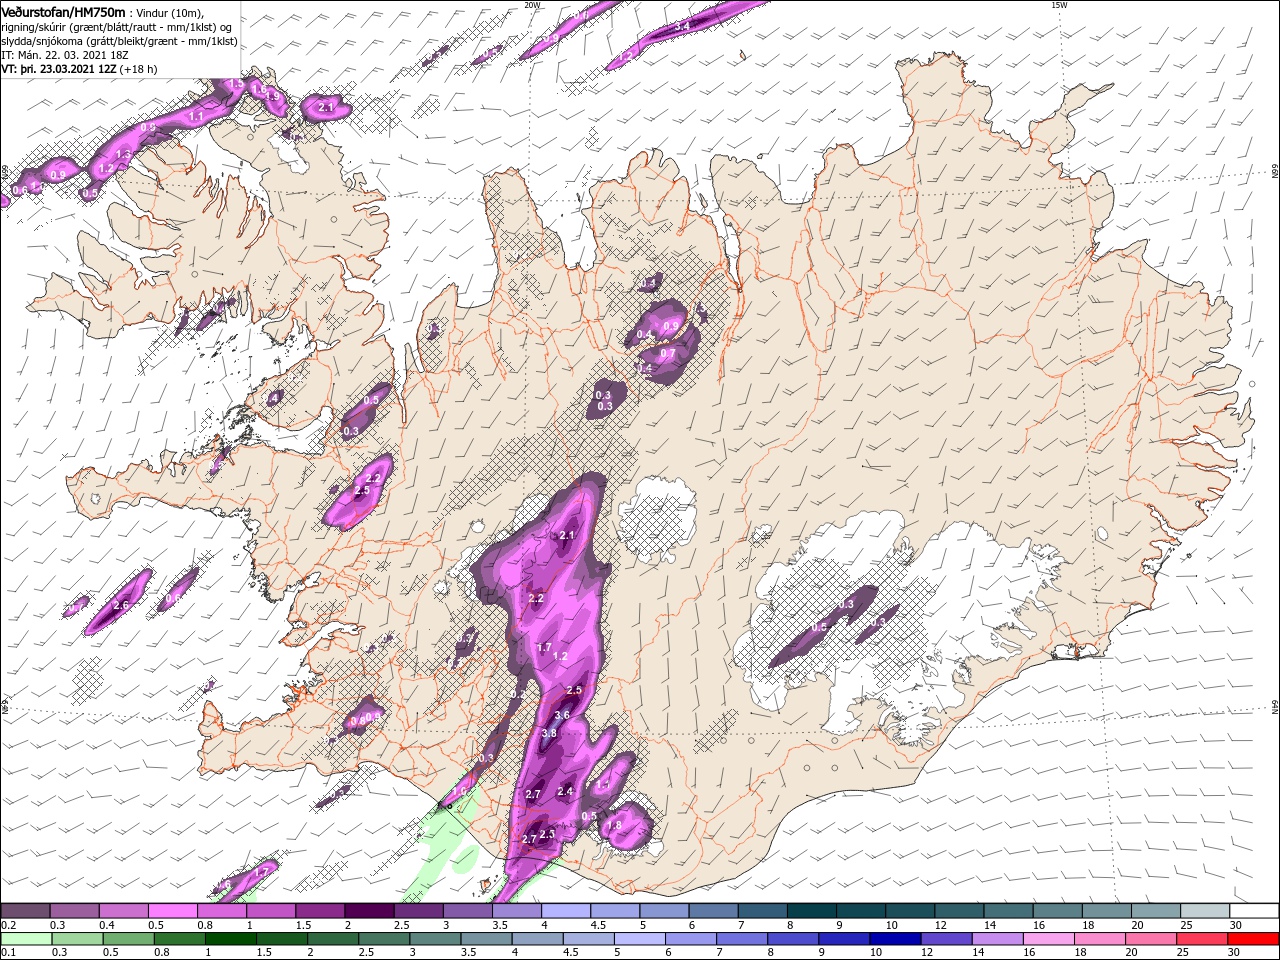Click the 2.4 value in the southern band
The width and height of the screenshot is (1280, 960).
click(x=565, y=792)
